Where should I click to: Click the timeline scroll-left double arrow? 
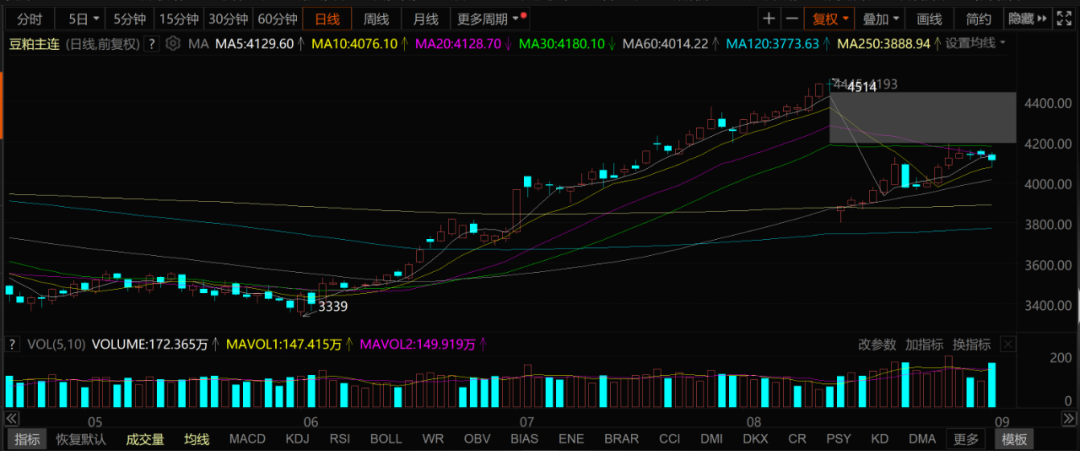[12, 419]
